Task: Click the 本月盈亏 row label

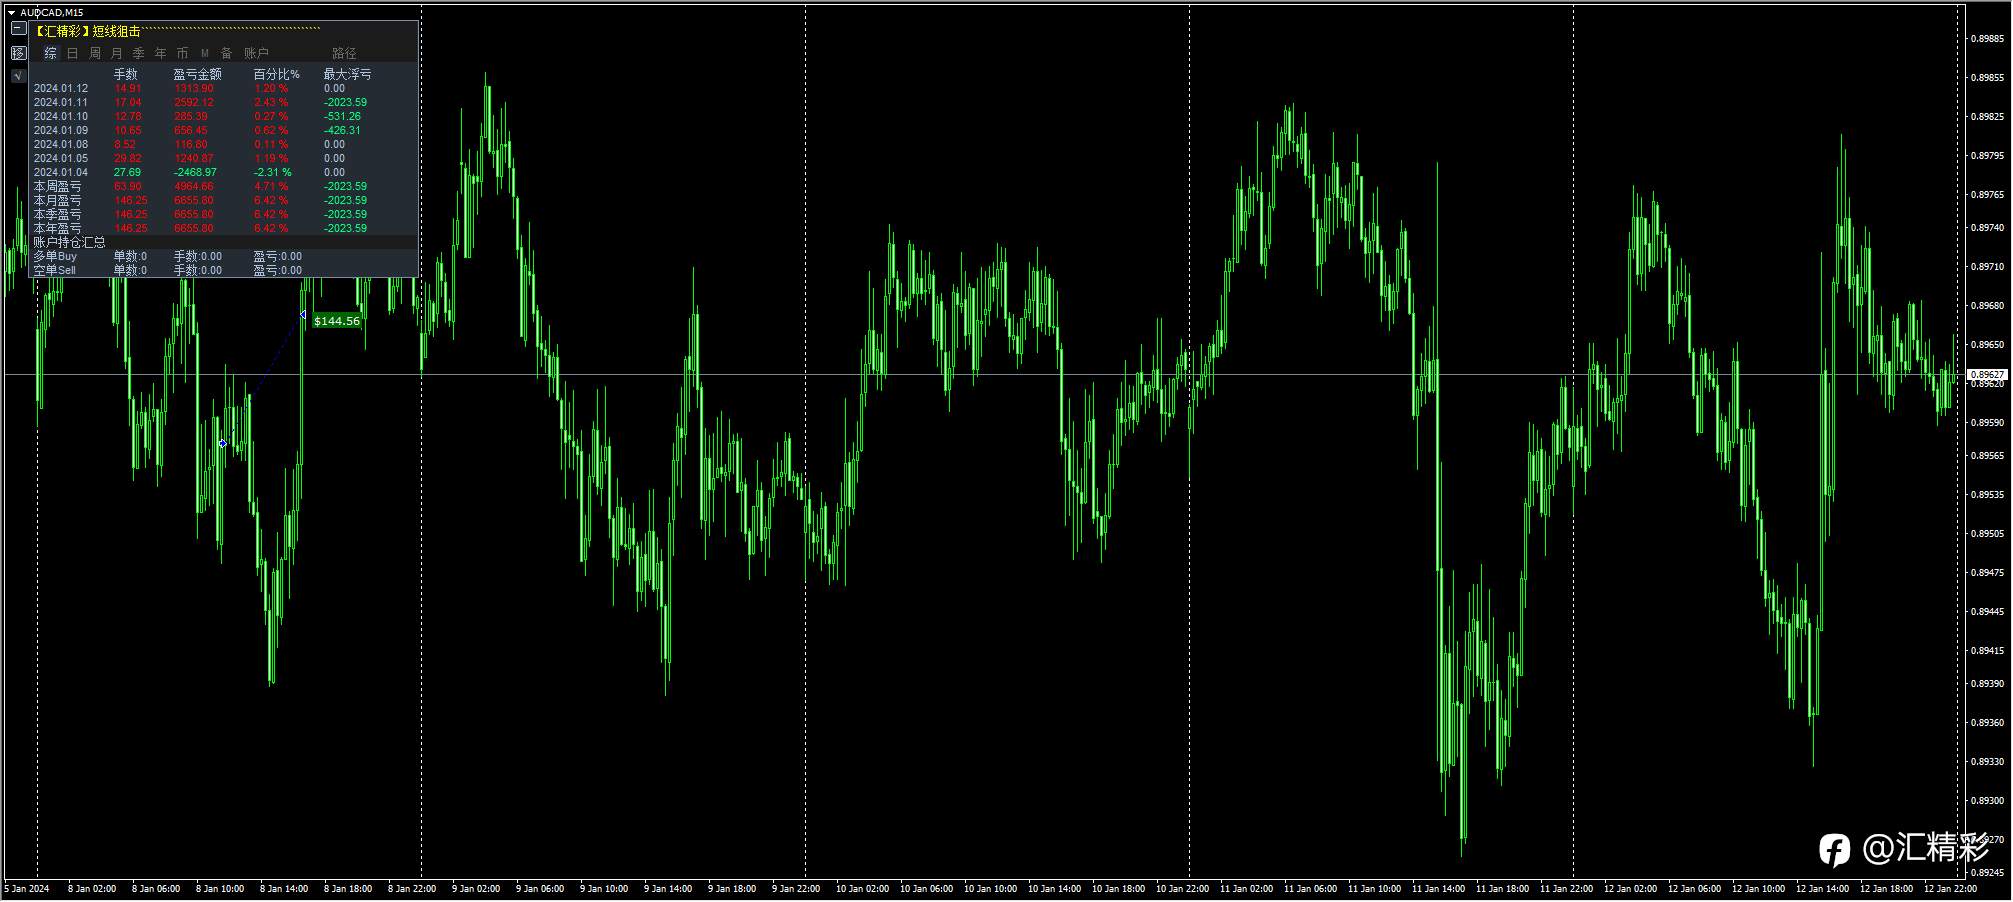Action: tap(58, 200)
